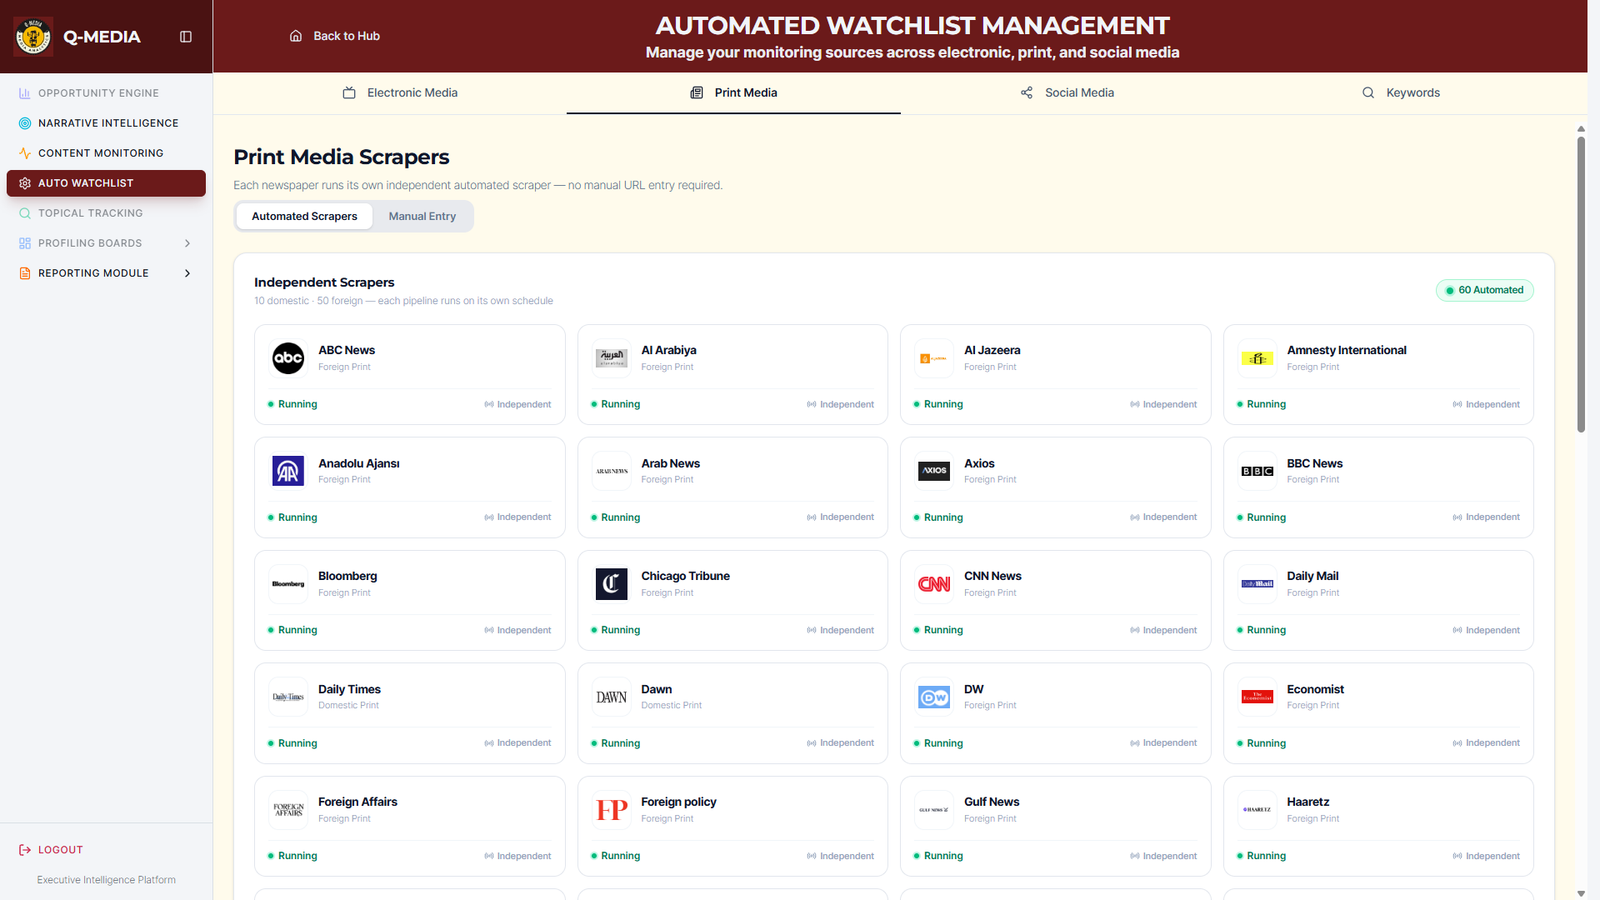Screen dimensions: 1600x900
Task: Click the Independent label on Economist card
Action: (1486, 743)
